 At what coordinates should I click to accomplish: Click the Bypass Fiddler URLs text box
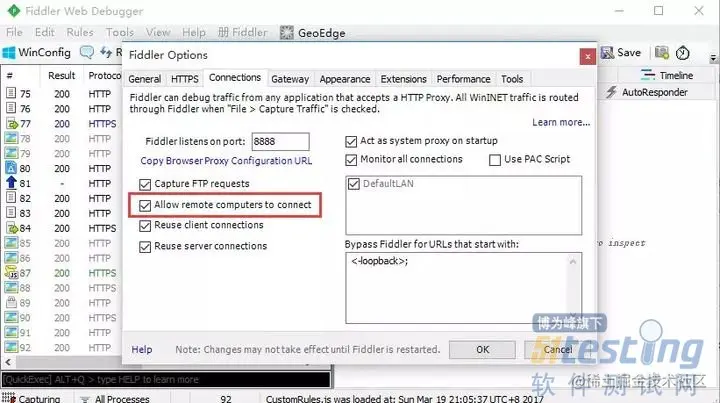463,288
